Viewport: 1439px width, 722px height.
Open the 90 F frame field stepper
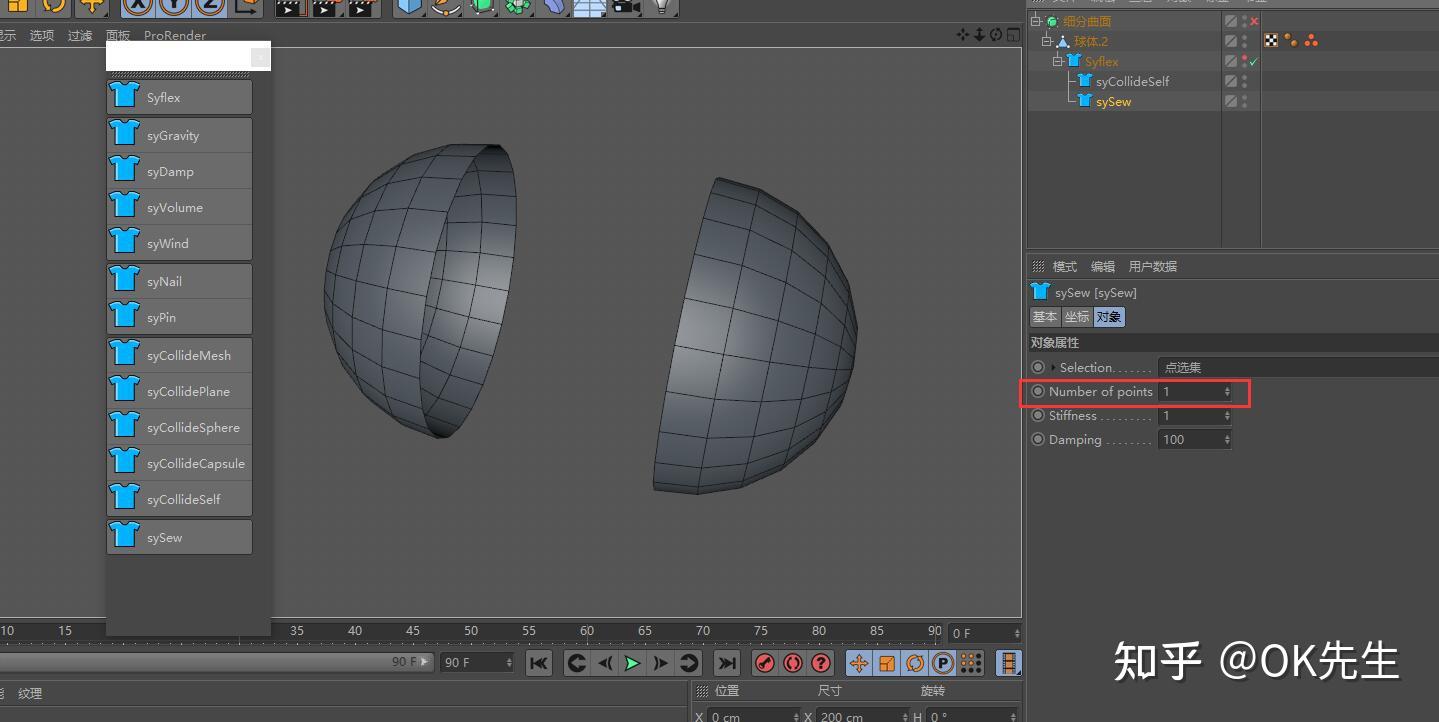509,662
